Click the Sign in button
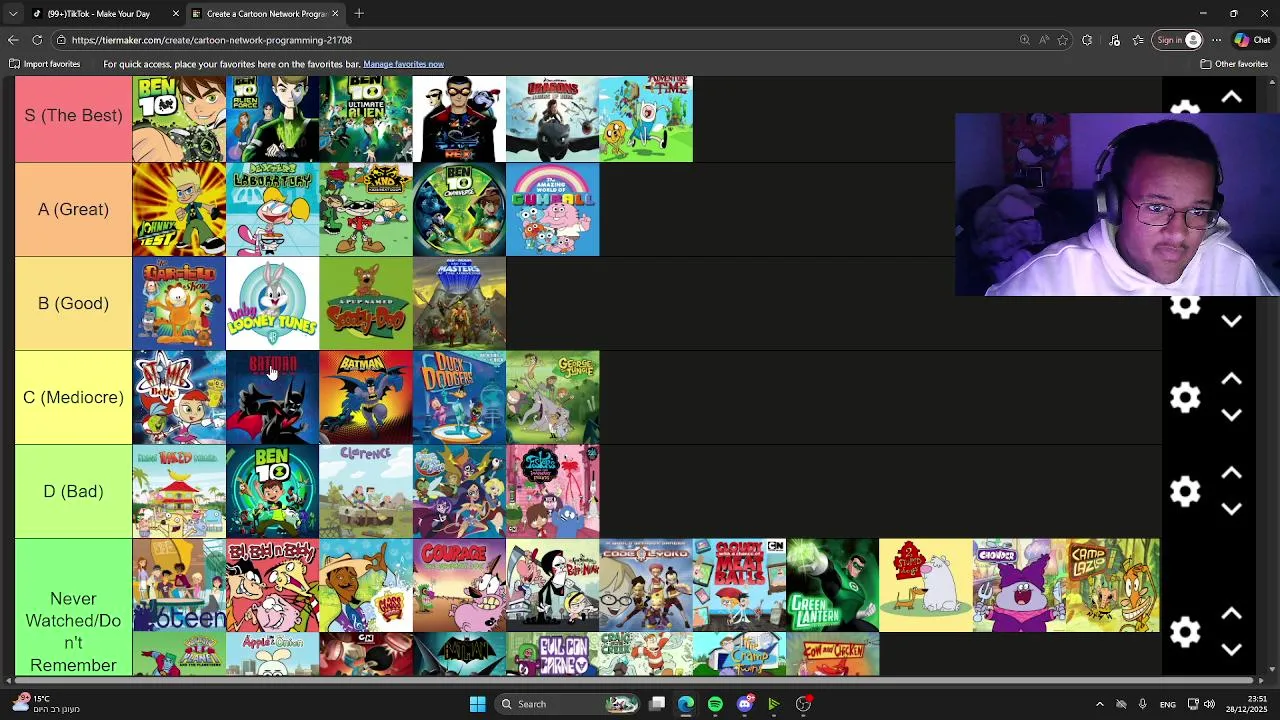1280x720 pixels. pyautogui.click(x=1179, y=40)
